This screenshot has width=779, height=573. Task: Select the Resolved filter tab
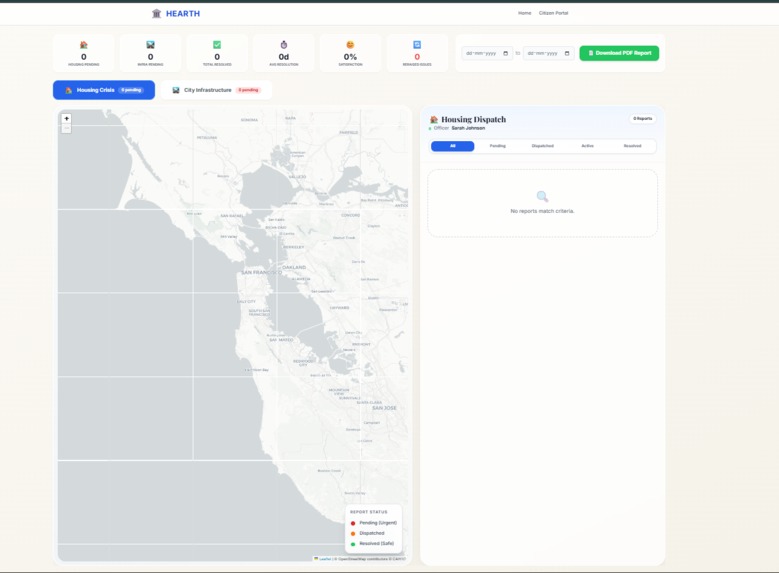pos(632,146)
